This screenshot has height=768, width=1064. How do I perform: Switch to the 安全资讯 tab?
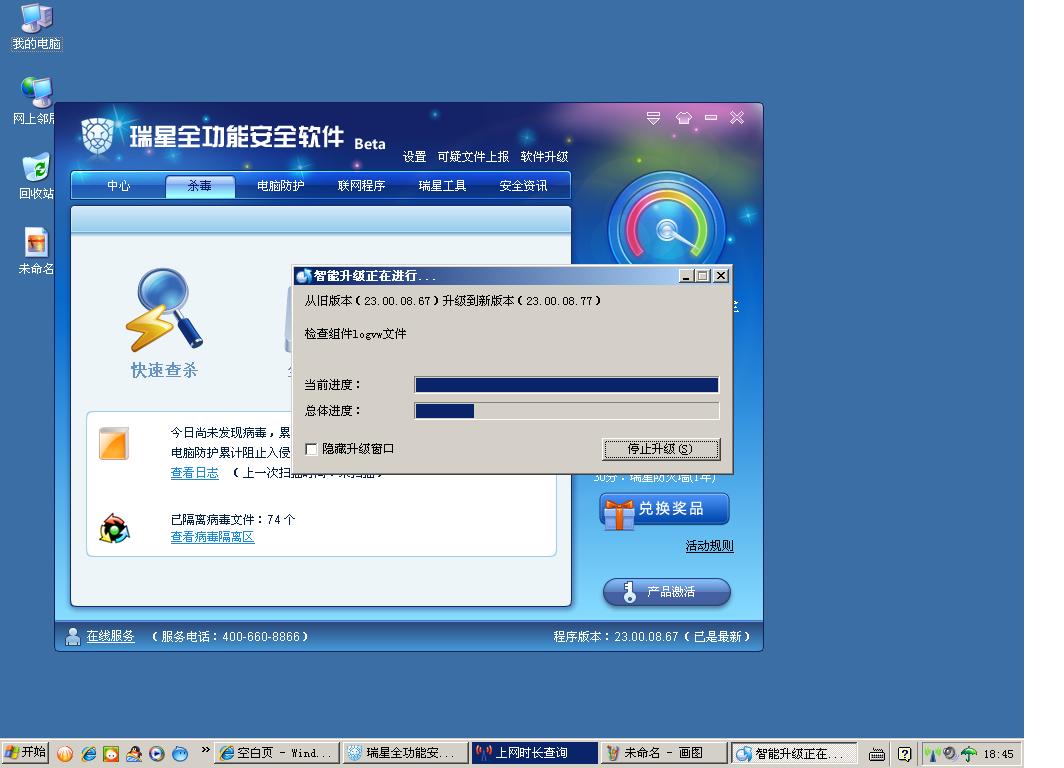coord(523,186)
